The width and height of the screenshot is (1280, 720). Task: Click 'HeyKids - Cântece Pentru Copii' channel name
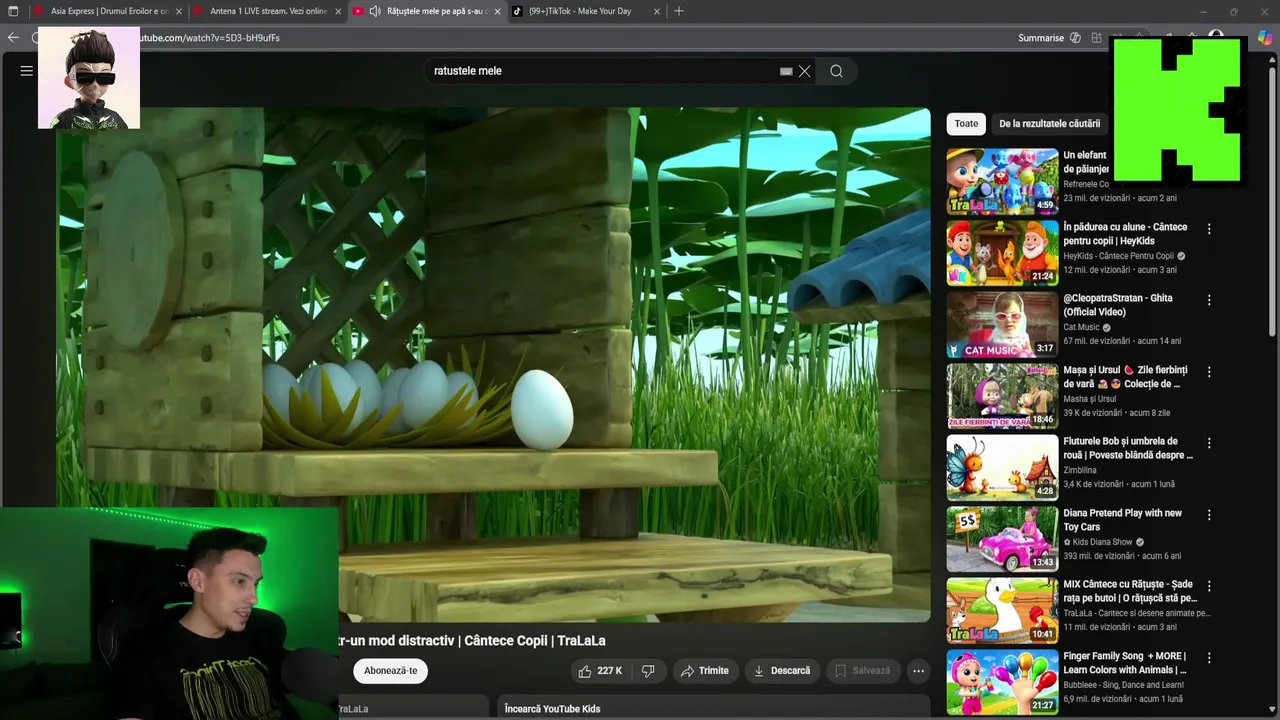[x=1118, y=256]
